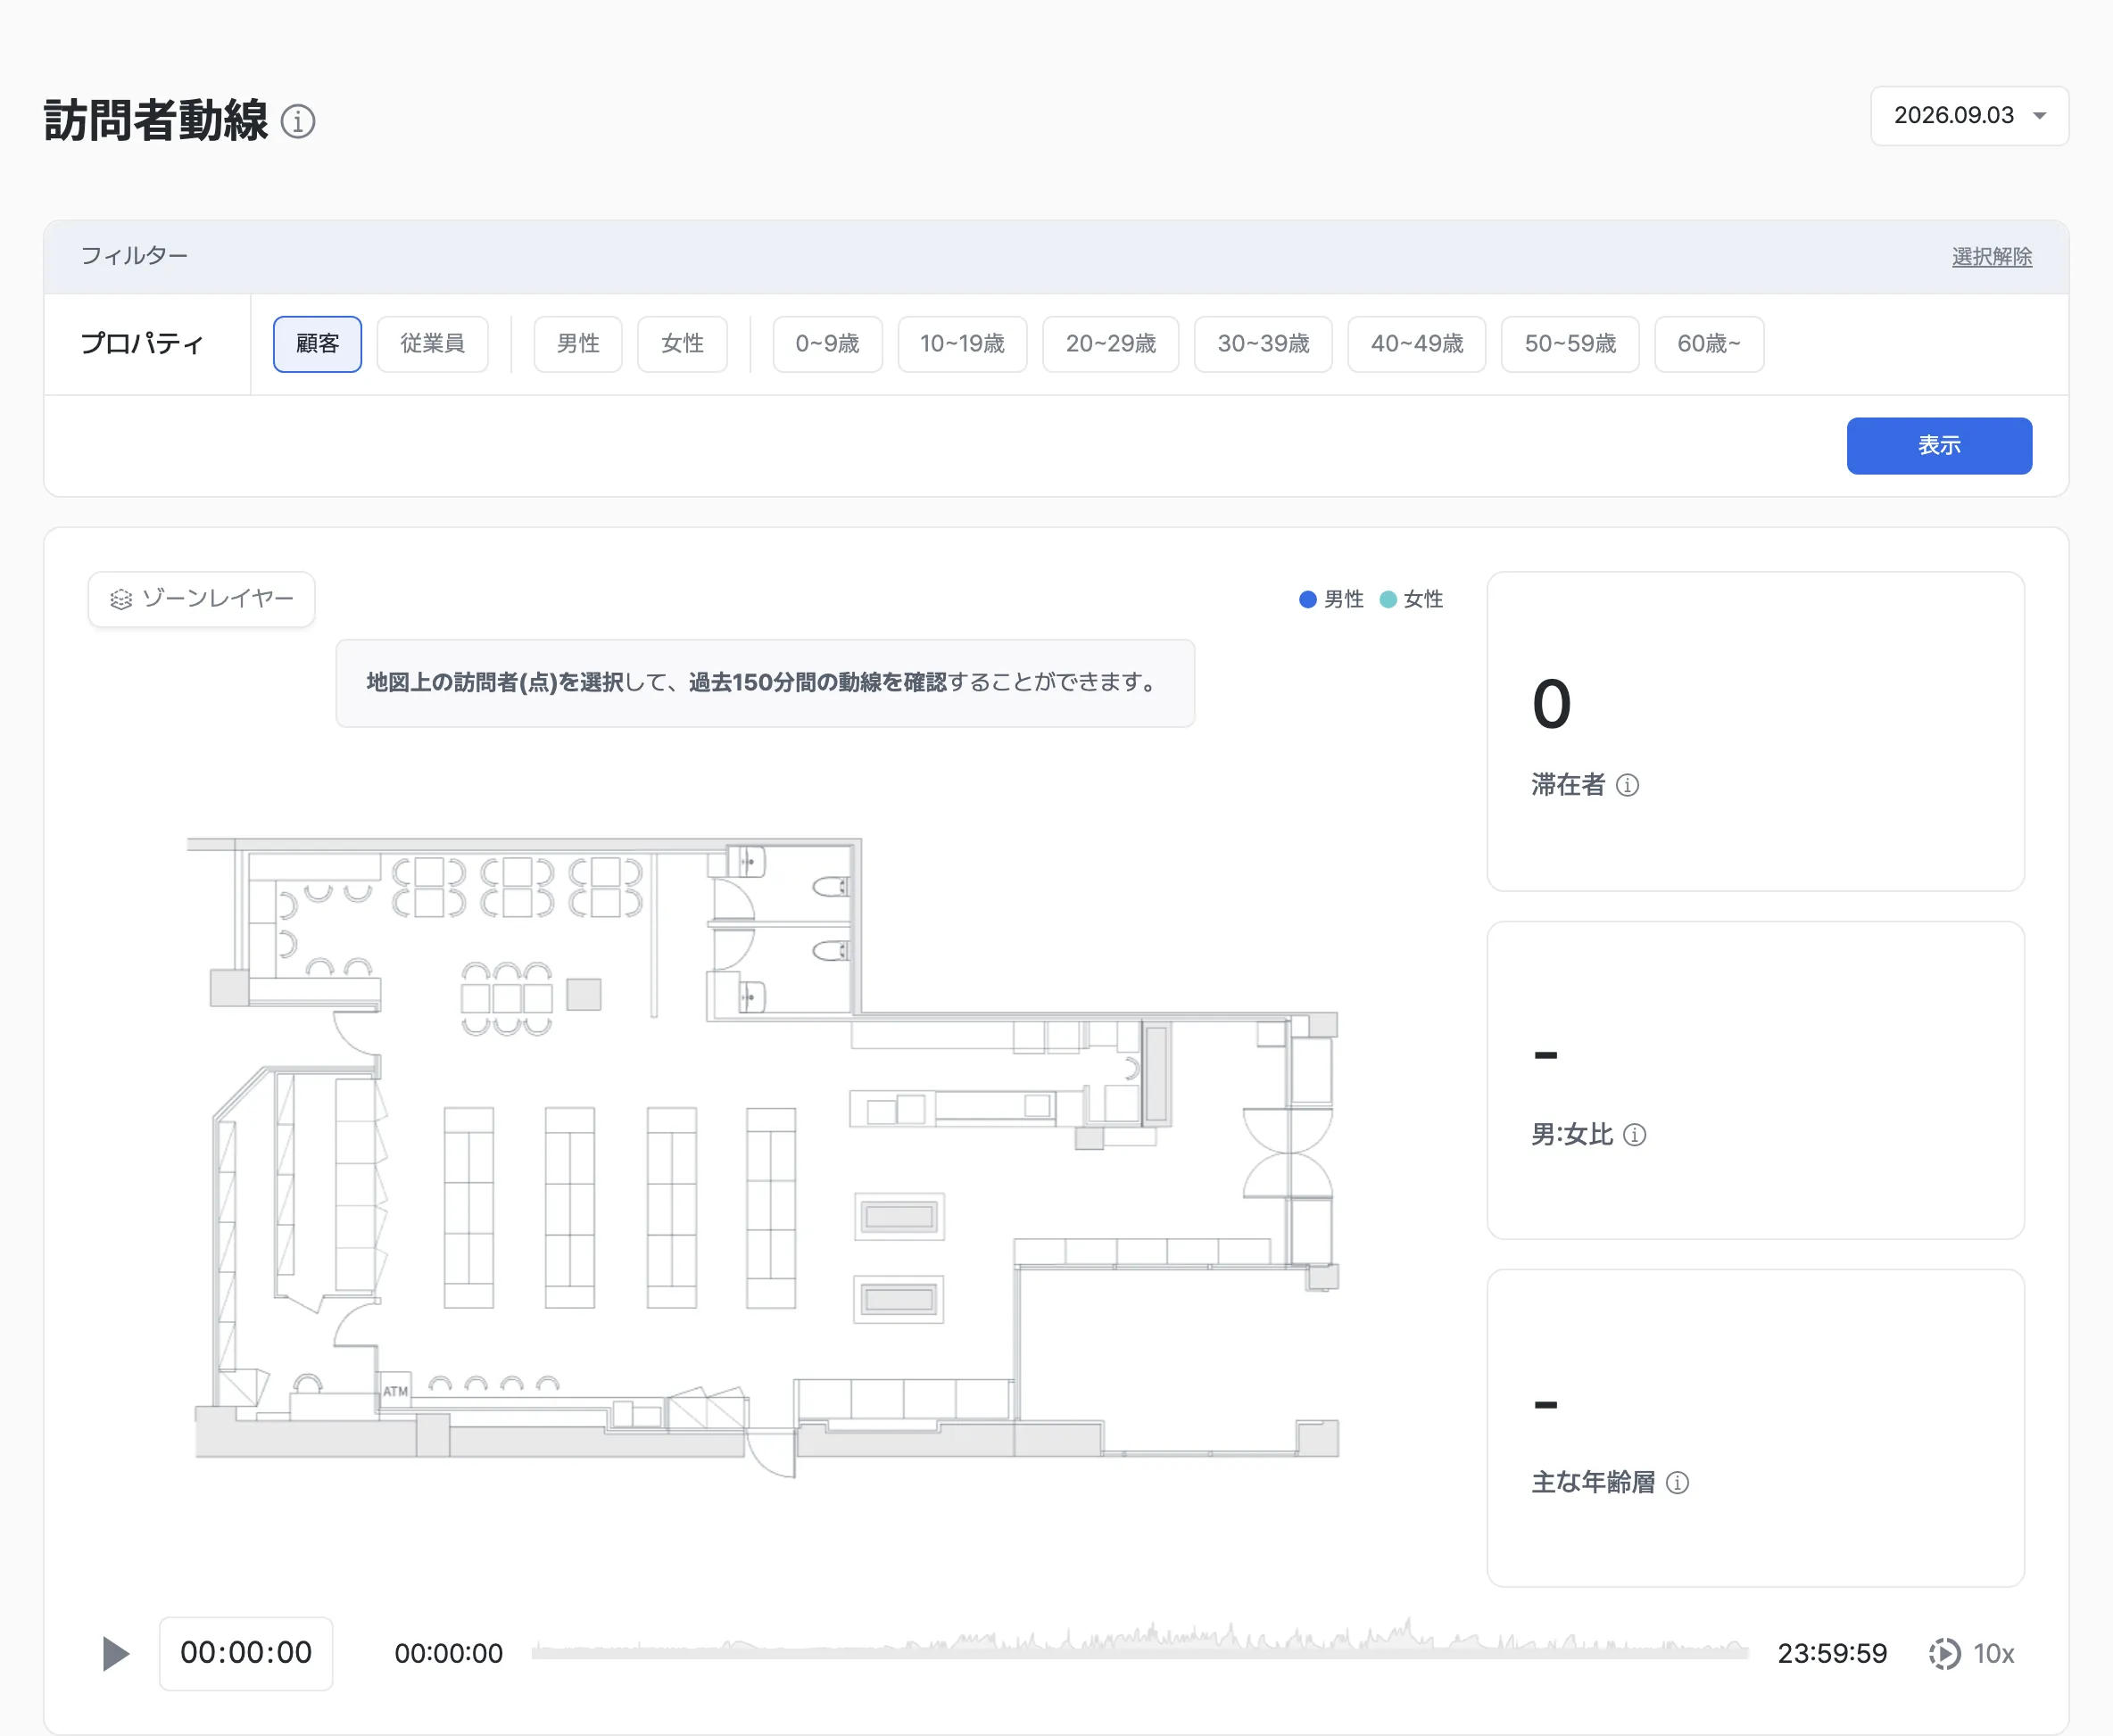
Task: Toggle the 顧客 filter chip
Action: [317, 344]
